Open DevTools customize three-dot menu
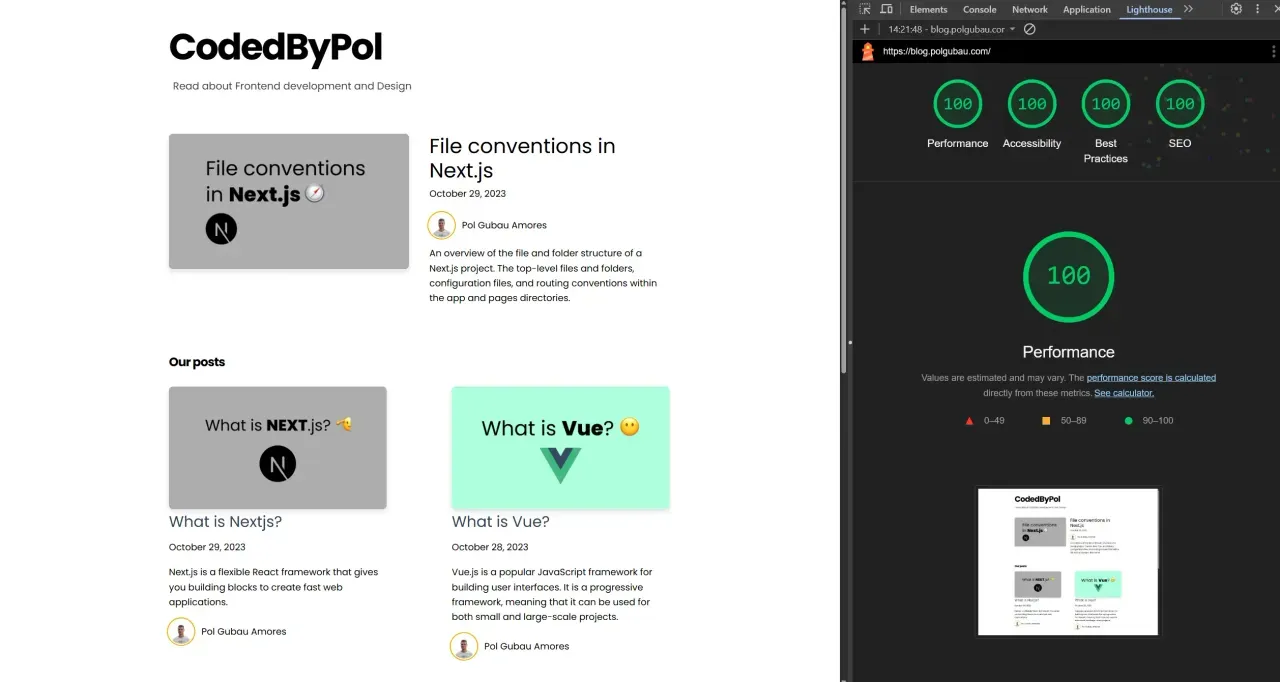The height and width of the screenshot is (682, 1280). pos(1258,9)
